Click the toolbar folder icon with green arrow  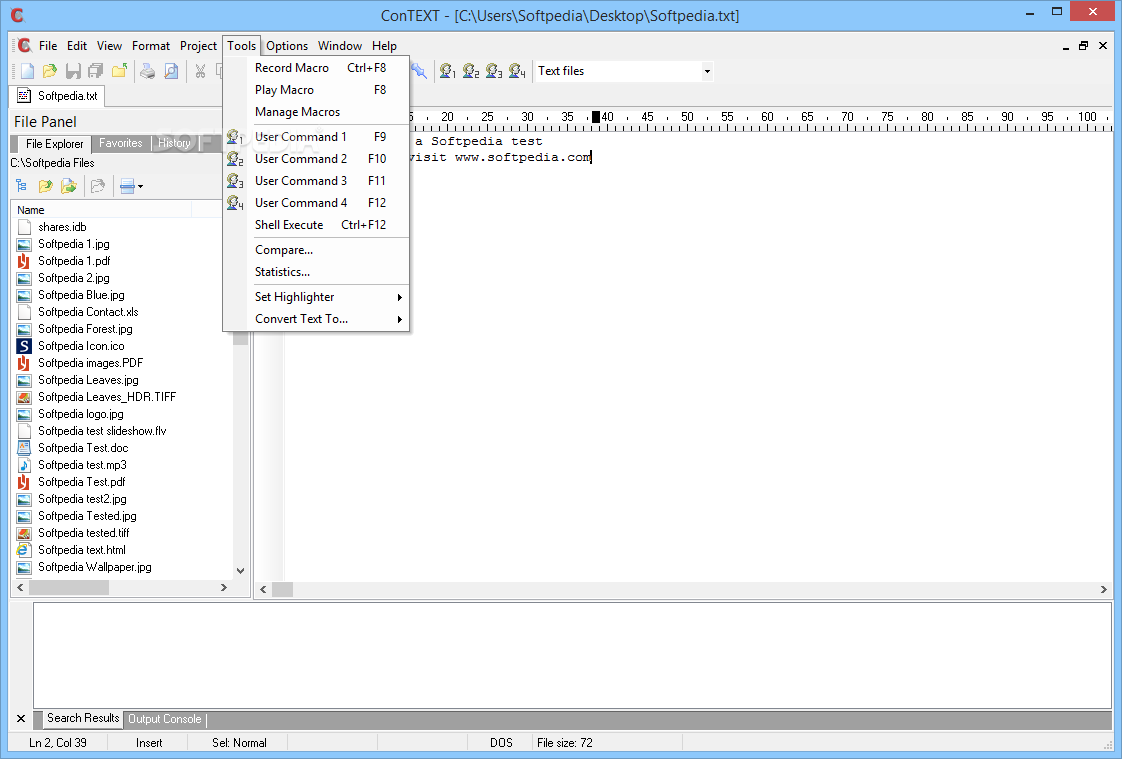119,71
